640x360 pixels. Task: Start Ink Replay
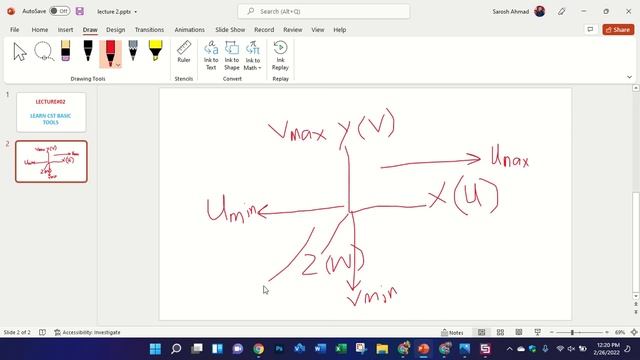click(280, 56)
